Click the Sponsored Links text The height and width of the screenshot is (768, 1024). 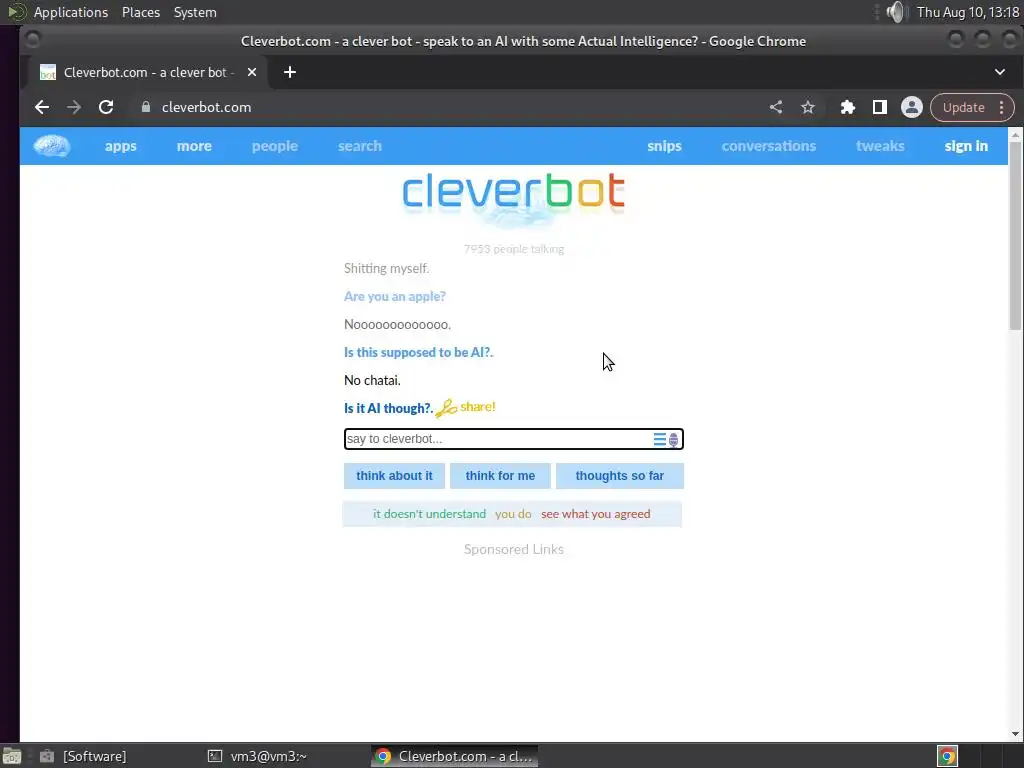[513, 550]
